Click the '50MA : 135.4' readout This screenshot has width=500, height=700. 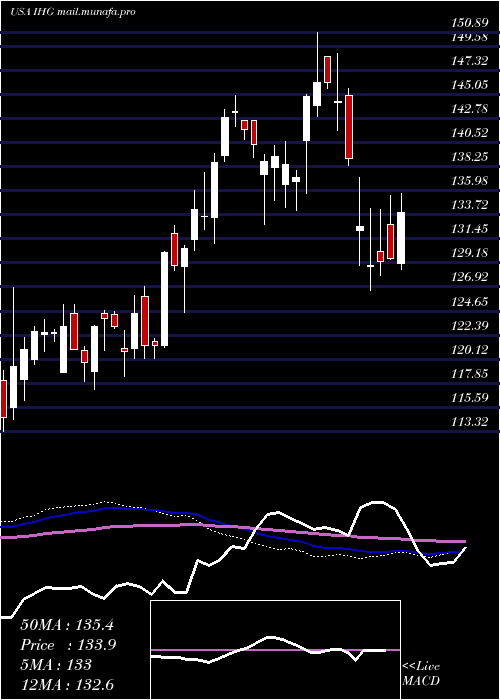pyautogui.click(x=67, y=625)
